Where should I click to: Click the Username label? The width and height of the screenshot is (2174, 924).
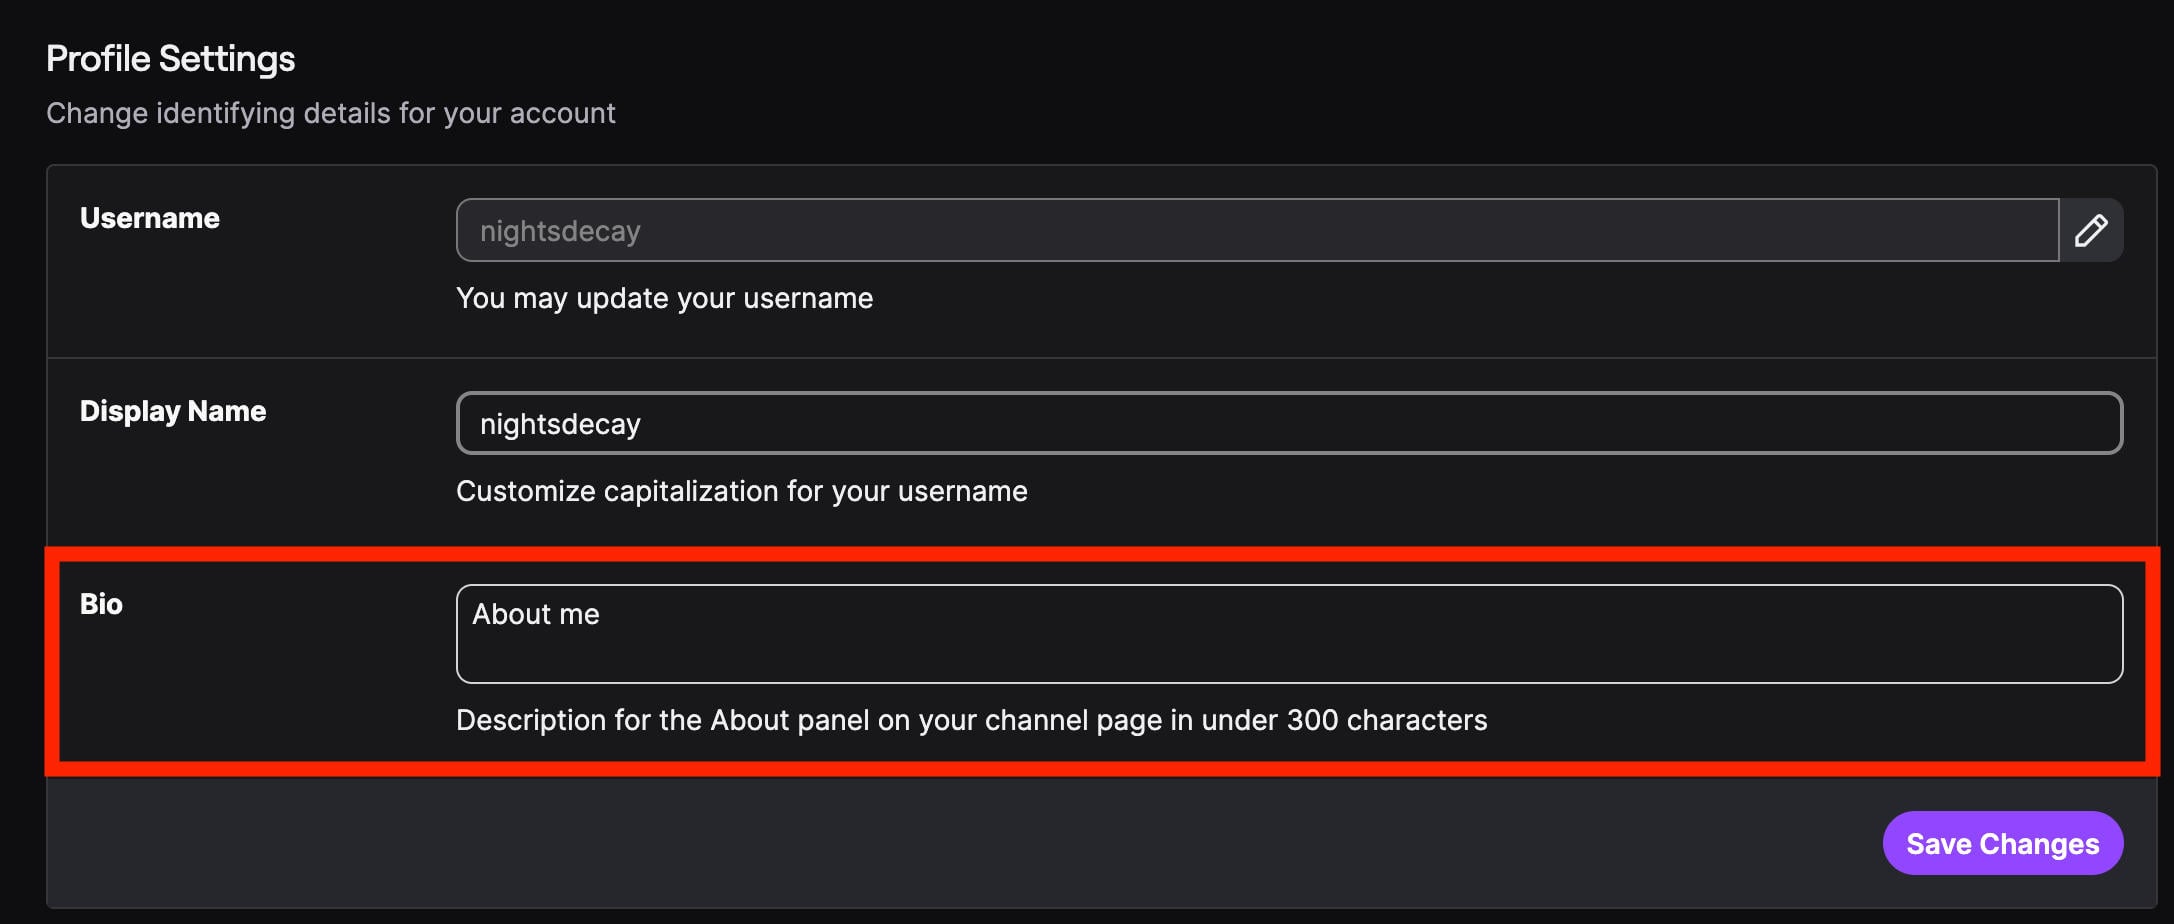click(x=150, y=218)
